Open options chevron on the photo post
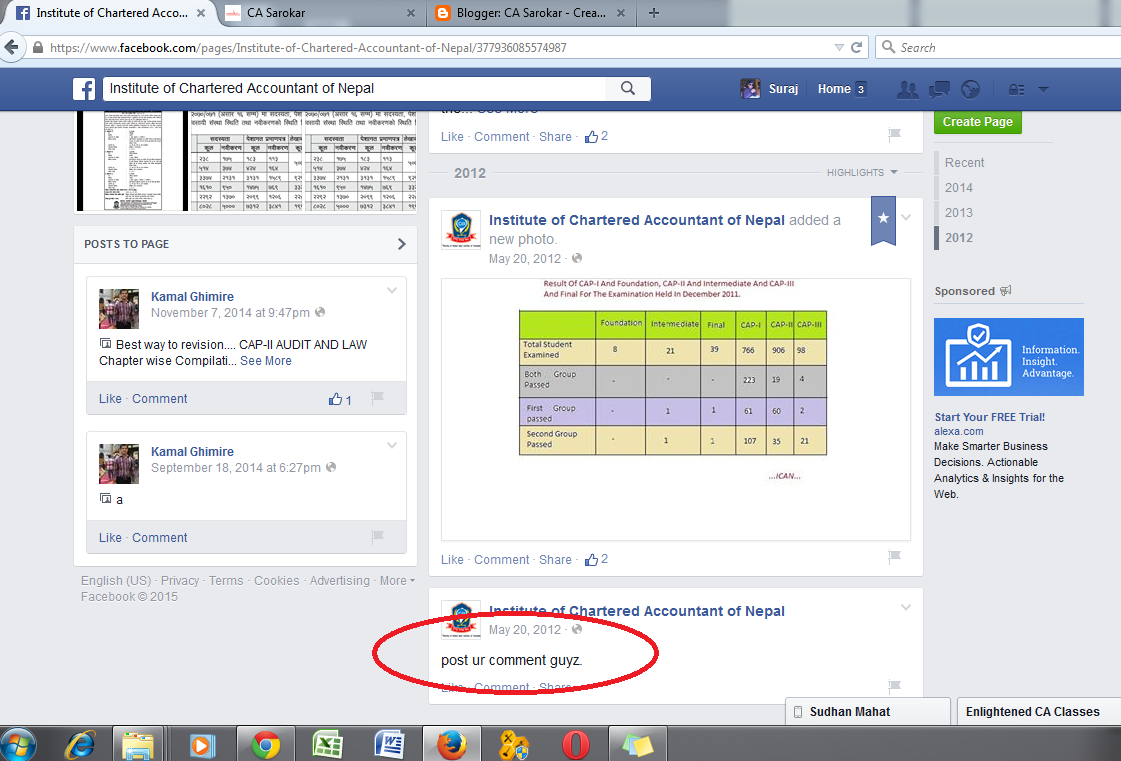This screenshot has width=1121, height=761. (x=906, y=217)
